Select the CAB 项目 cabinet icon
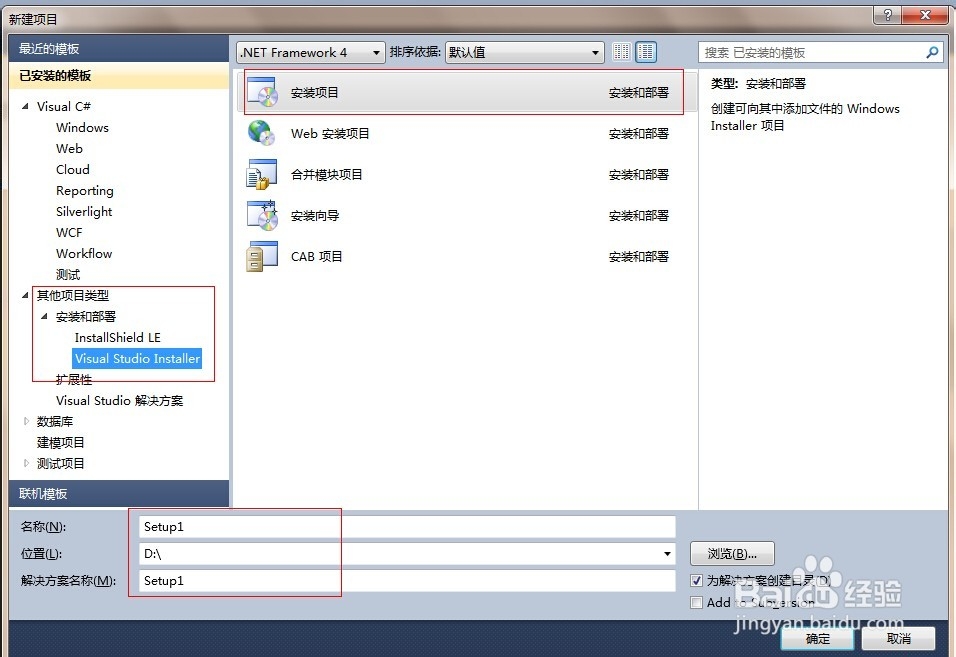This screenshot has height=657, width=956. pyautogui.click(x=262, y=256)
